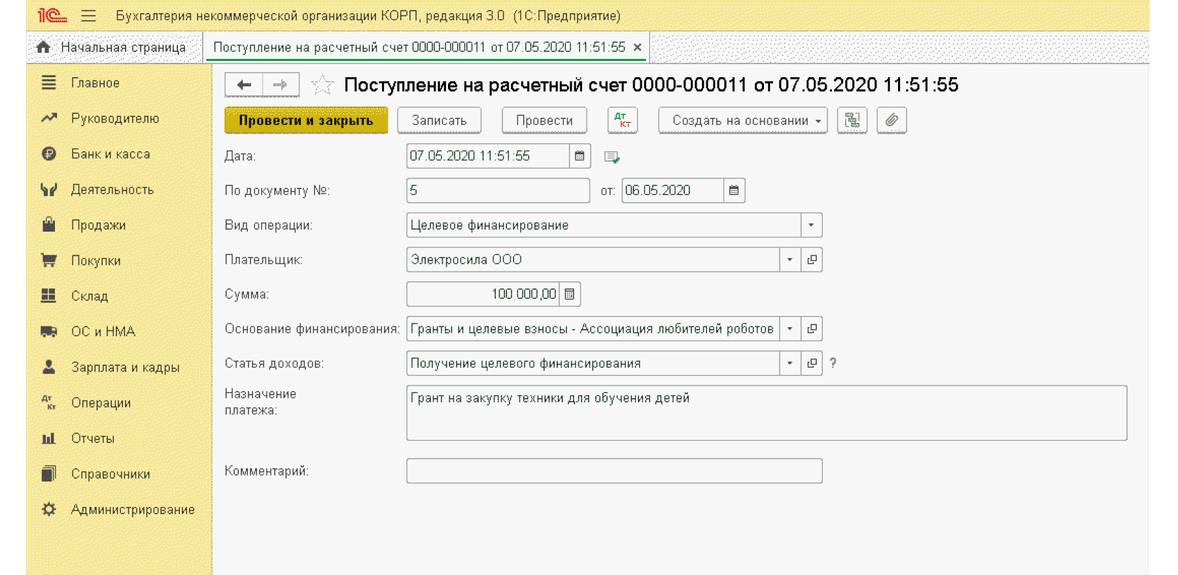Click the Статья доходов field text
Viewport: 1178px width, 575px height.
pos(594,363)
